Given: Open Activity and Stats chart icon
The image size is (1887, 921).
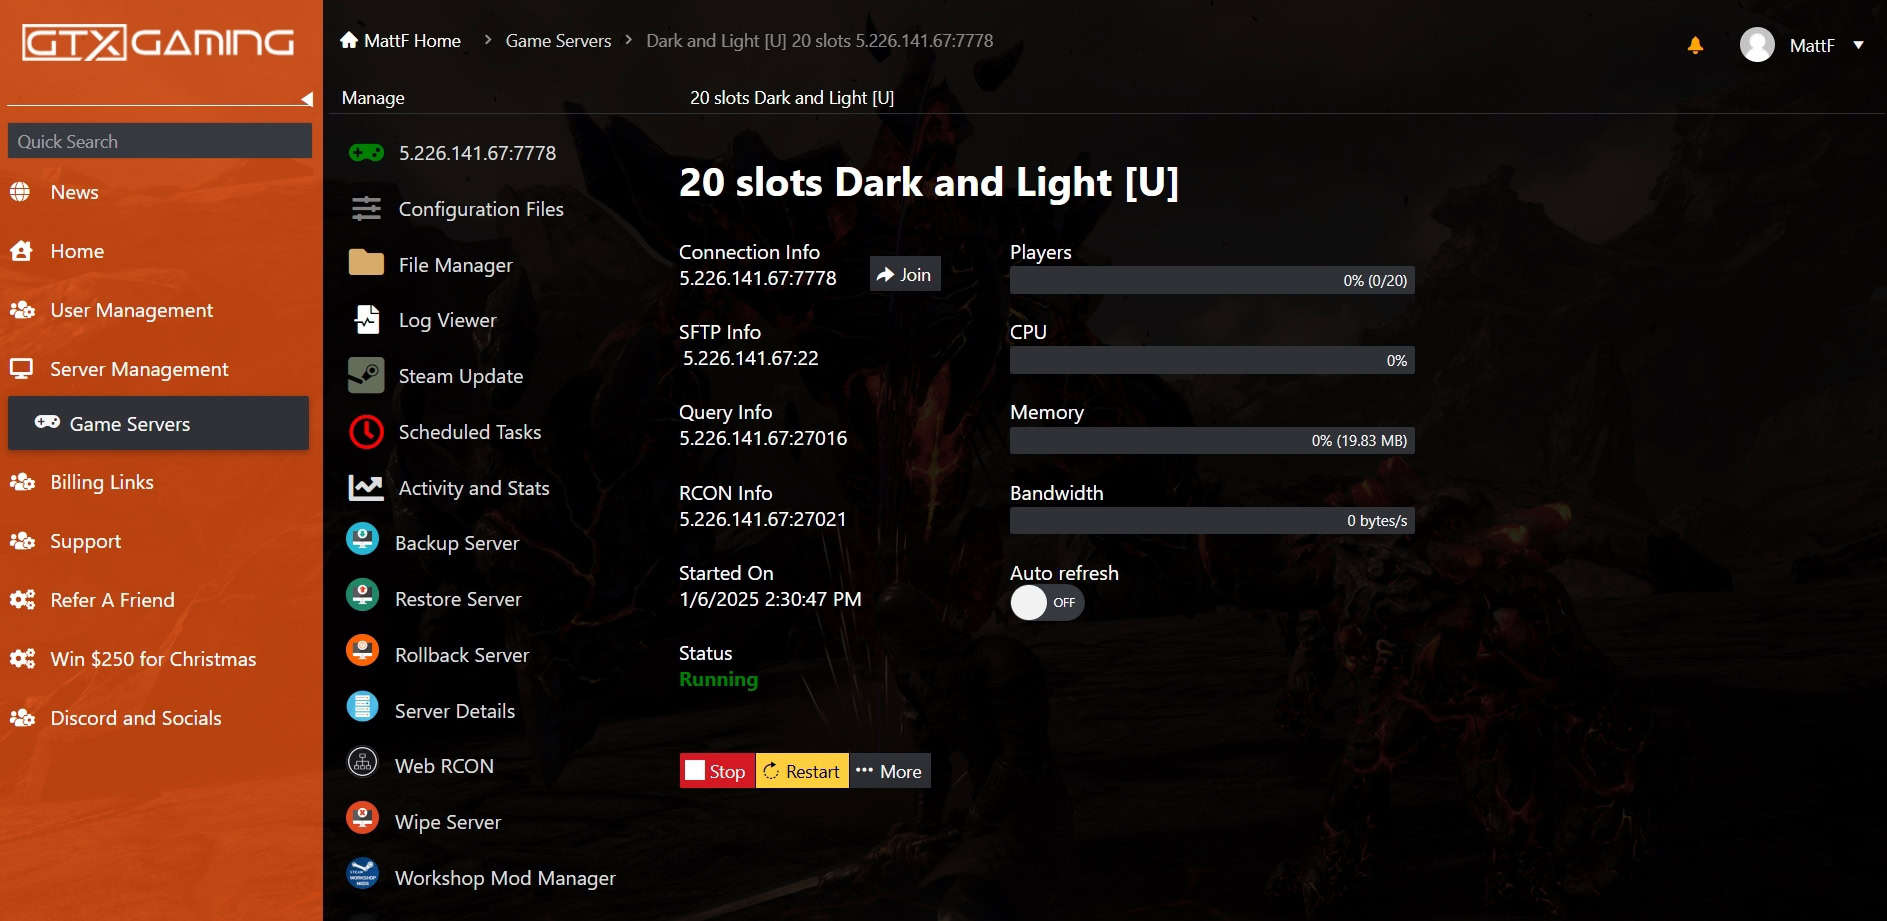Looking at the screenshot, I should pos(366,488).
